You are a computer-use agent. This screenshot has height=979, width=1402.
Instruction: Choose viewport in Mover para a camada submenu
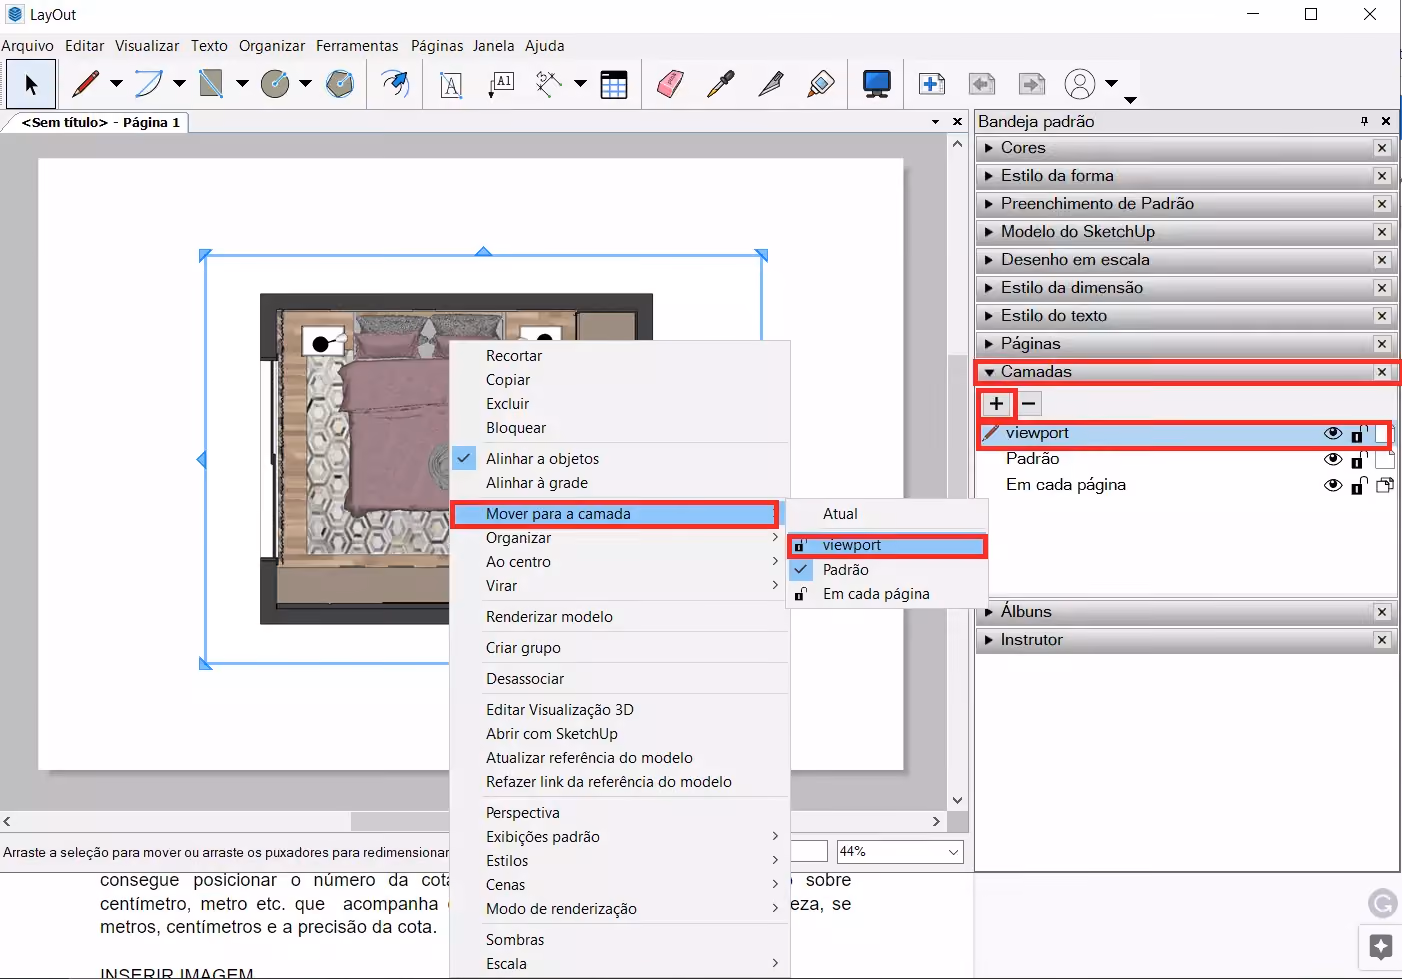888,545
